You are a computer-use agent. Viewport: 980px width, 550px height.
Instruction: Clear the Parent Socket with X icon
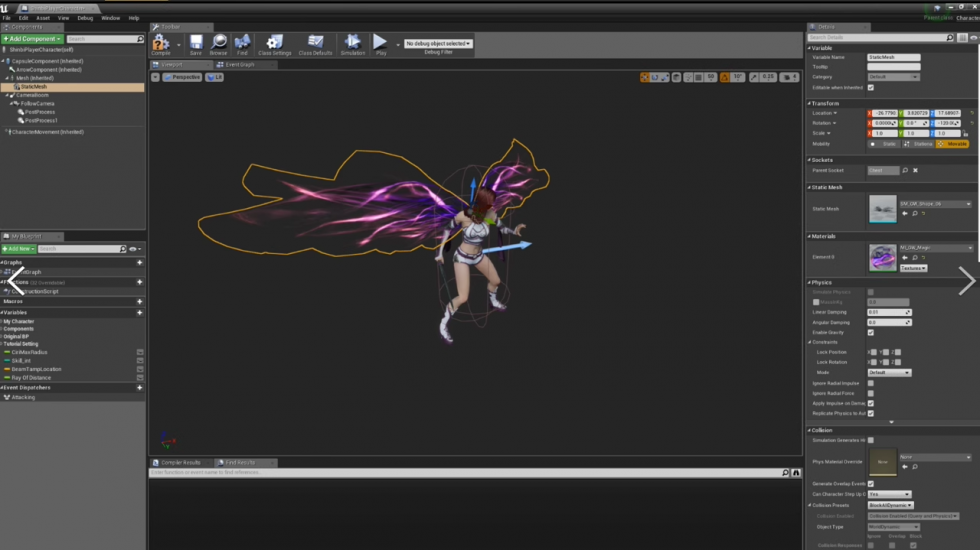916,170
